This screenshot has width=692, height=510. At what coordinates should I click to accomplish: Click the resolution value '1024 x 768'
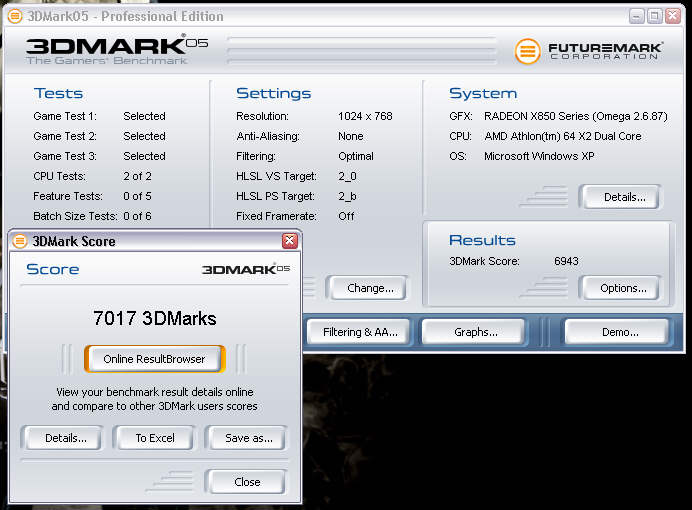click(365, 116)
